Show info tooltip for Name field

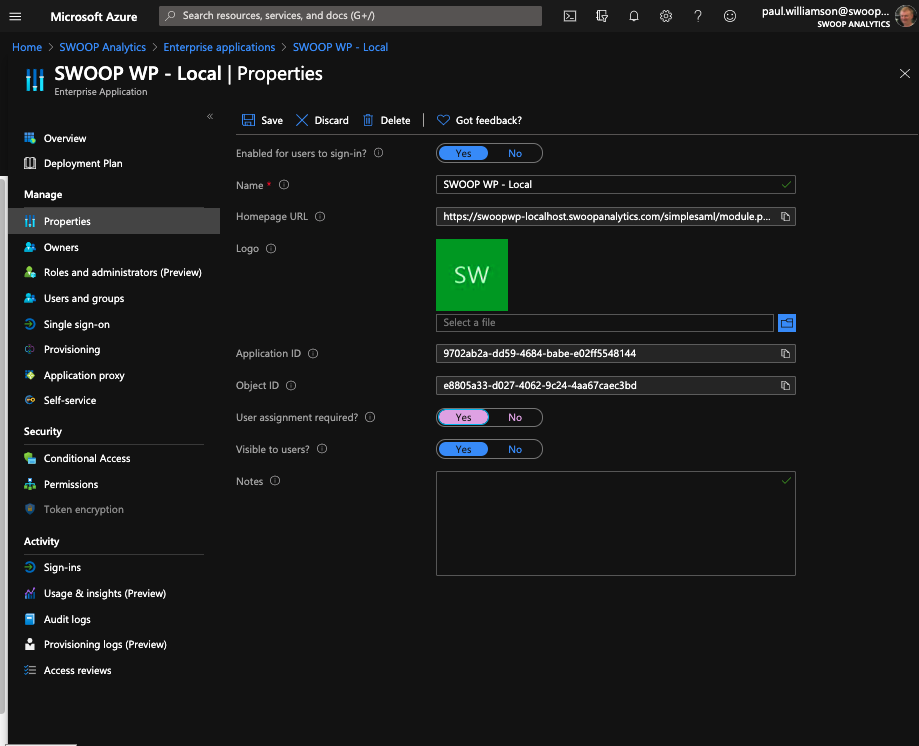[284, 185]
